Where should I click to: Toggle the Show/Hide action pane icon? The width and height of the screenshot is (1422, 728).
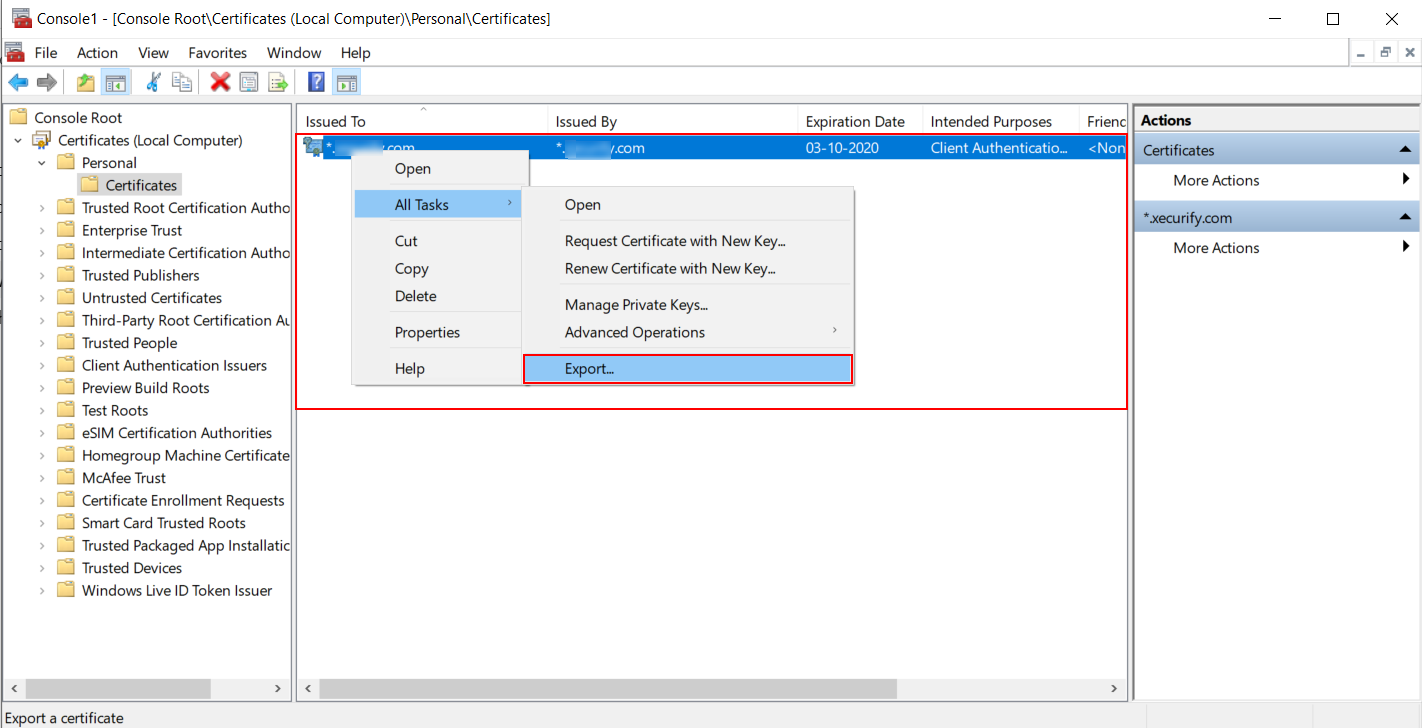[x=346, y=81]
